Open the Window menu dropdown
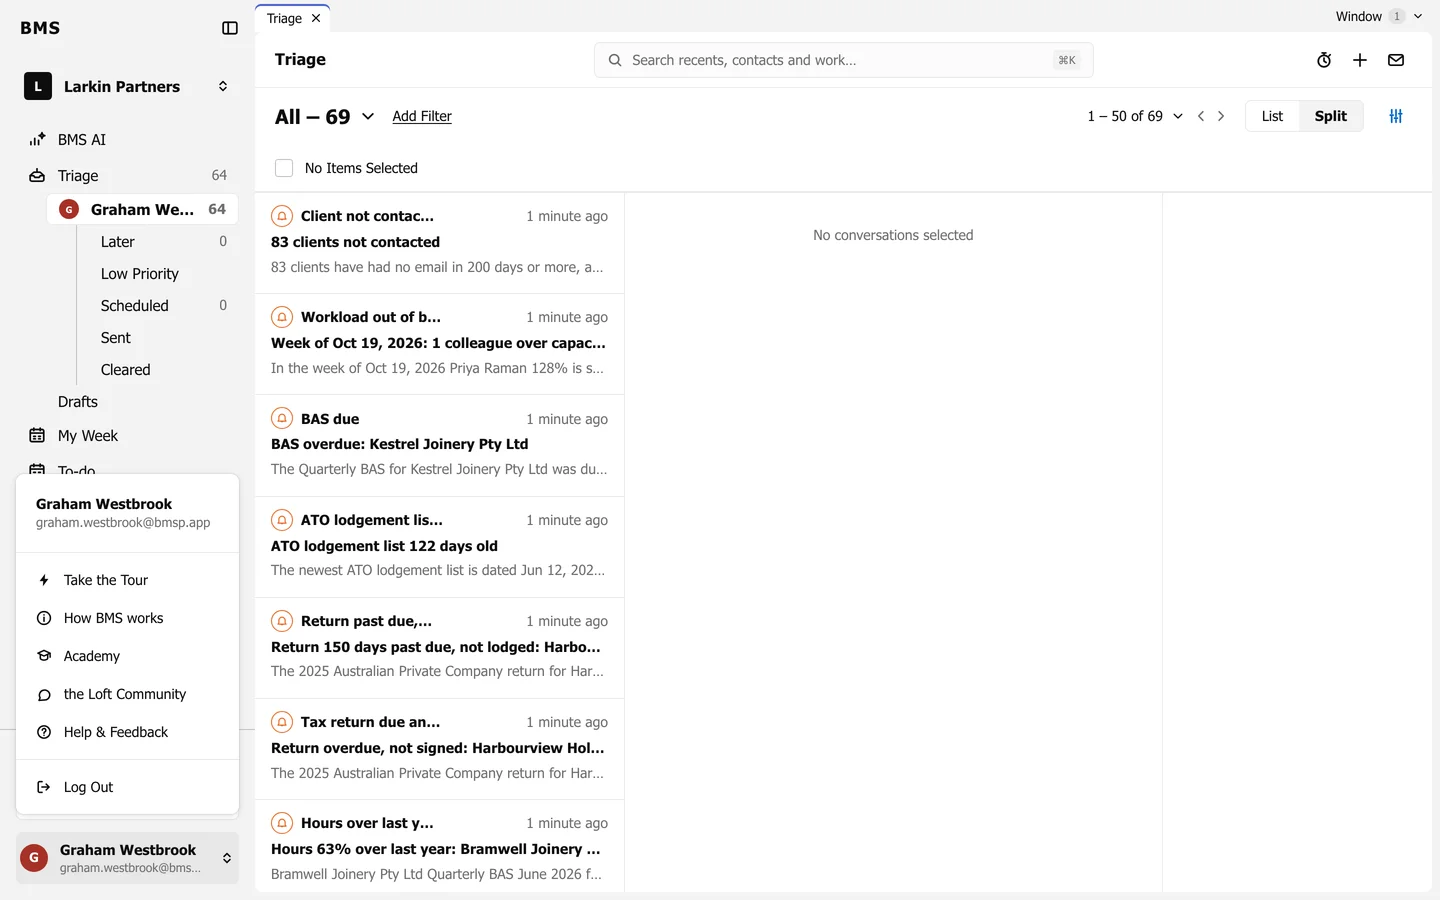This screenshot has width=1440, height=900. 1379,16
